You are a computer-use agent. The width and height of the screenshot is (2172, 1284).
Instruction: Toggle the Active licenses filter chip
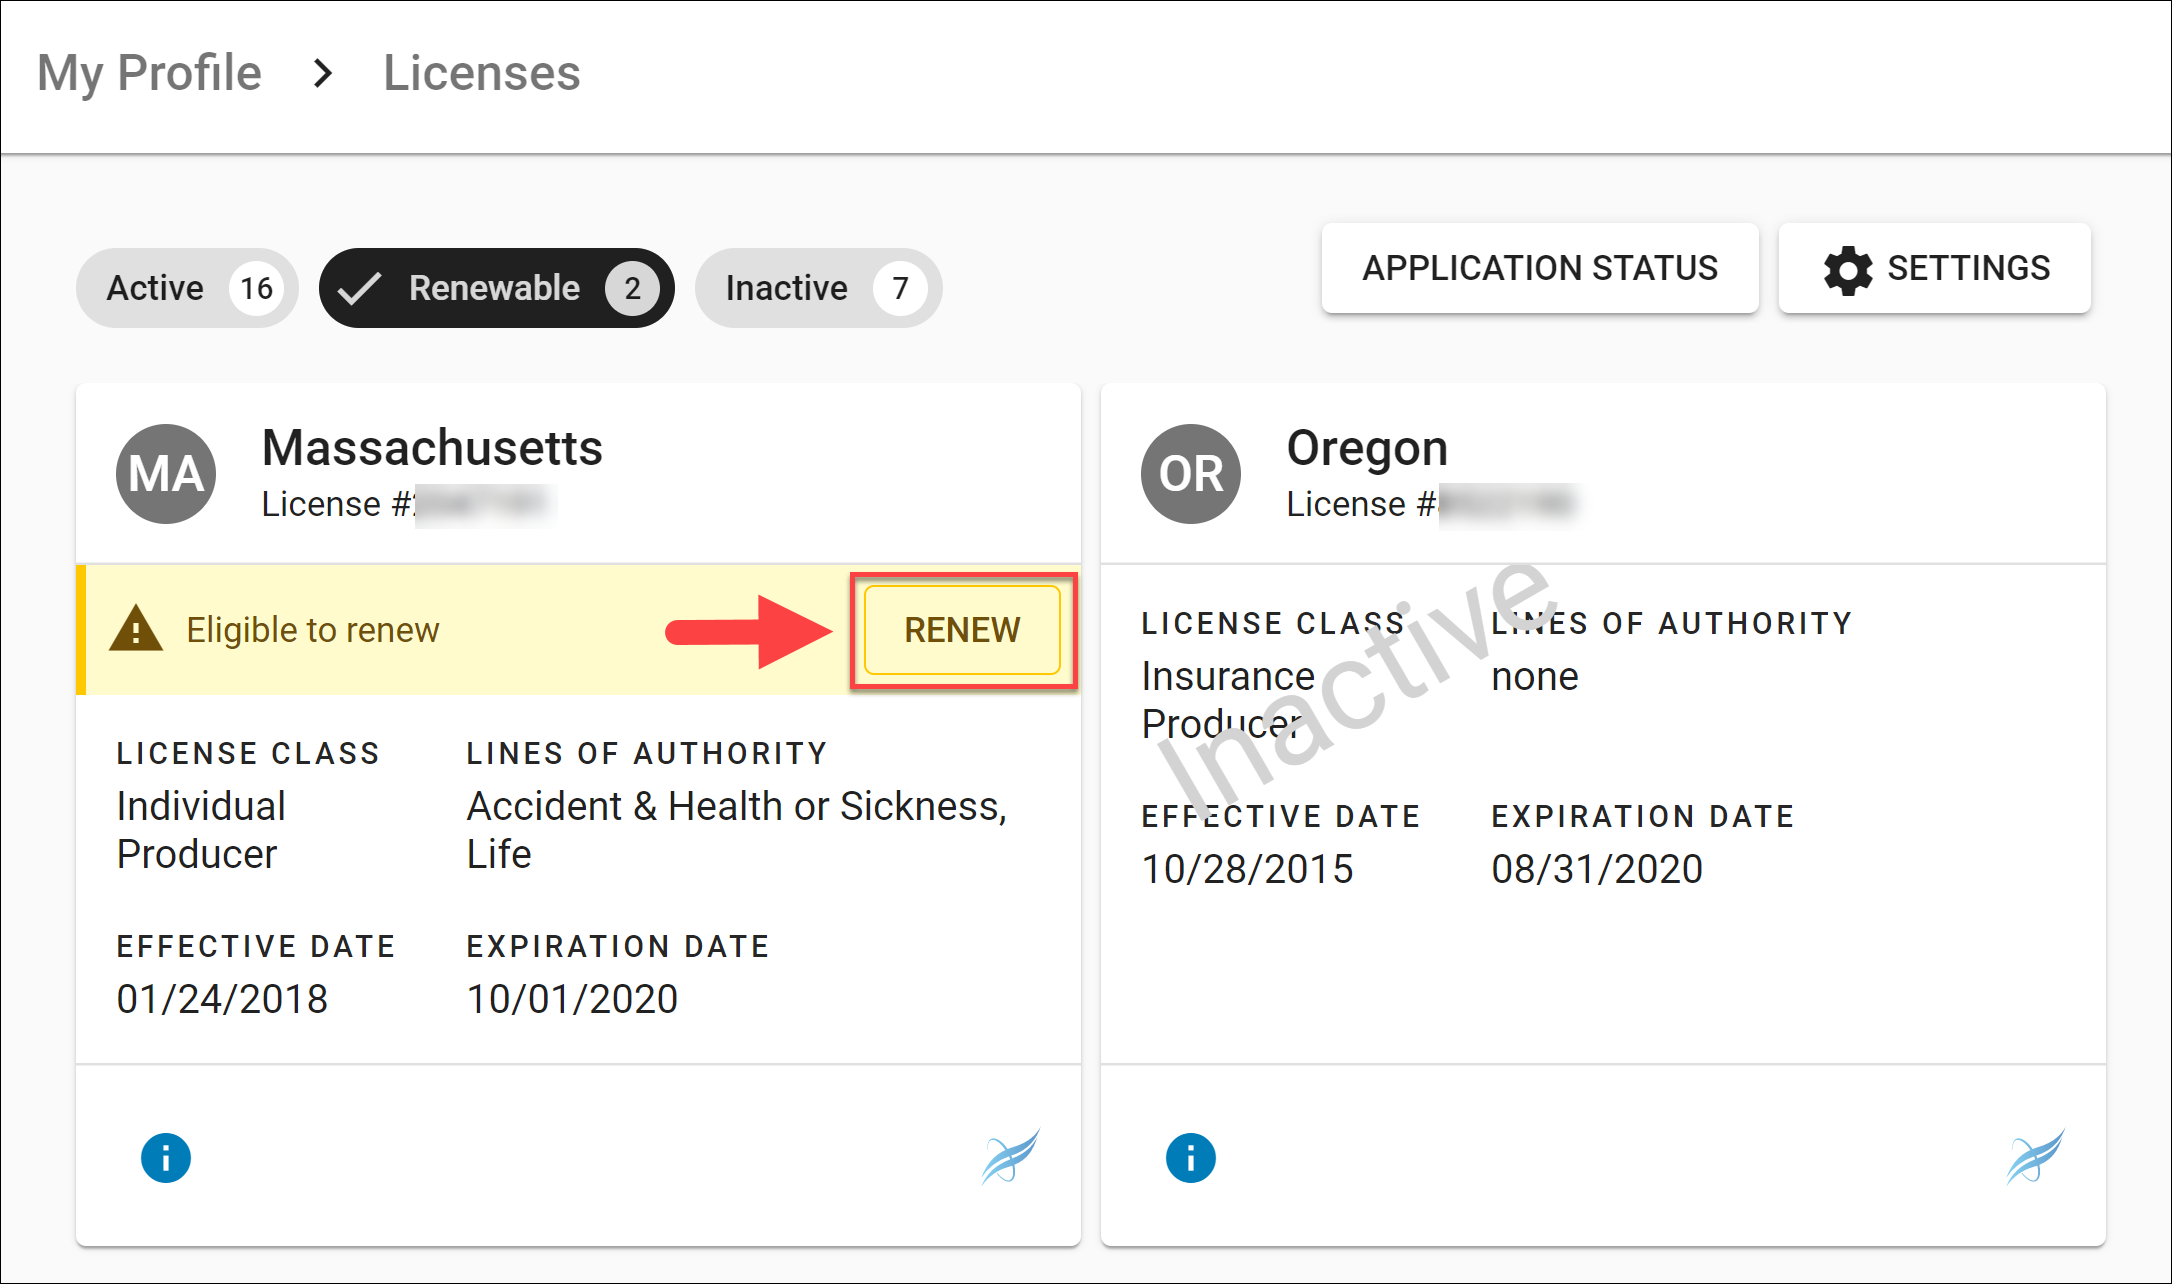point(187,288)
